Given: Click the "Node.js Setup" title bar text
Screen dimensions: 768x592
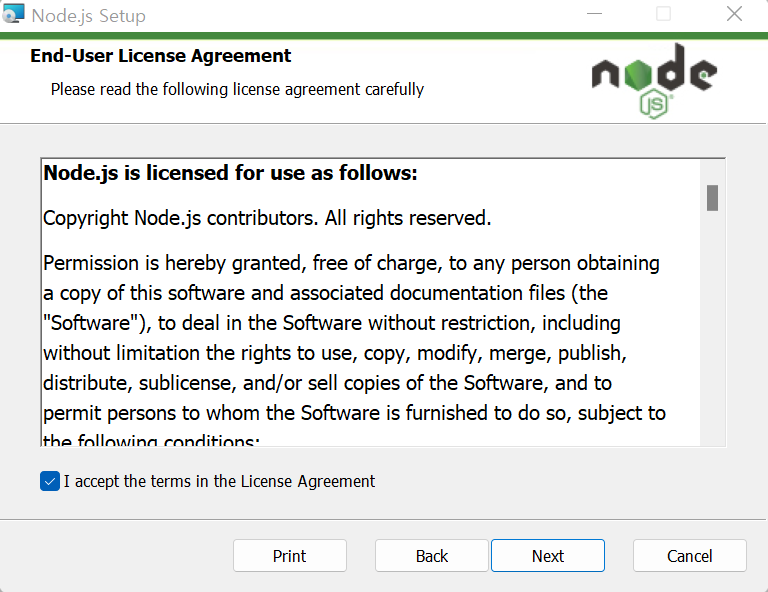Looking at the screenshot, I should pos(89,16).
